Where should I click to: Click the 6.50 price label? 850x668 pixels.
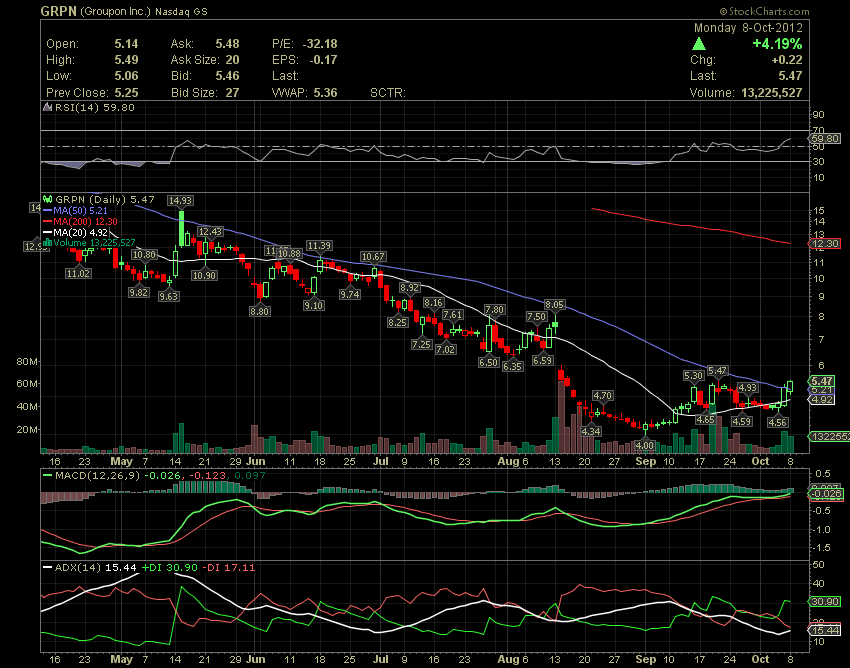tap(488, 362)
